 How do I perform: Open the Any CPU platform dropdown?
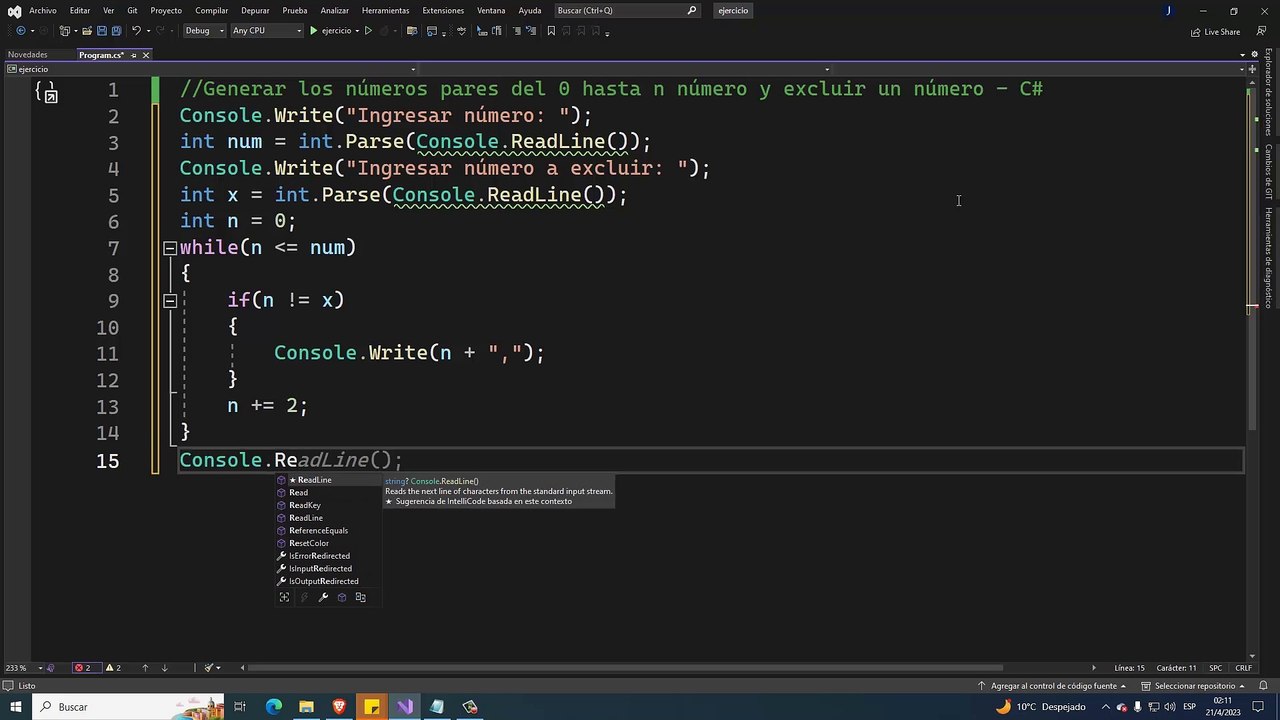pyautogui.click(x=266, y=31)
